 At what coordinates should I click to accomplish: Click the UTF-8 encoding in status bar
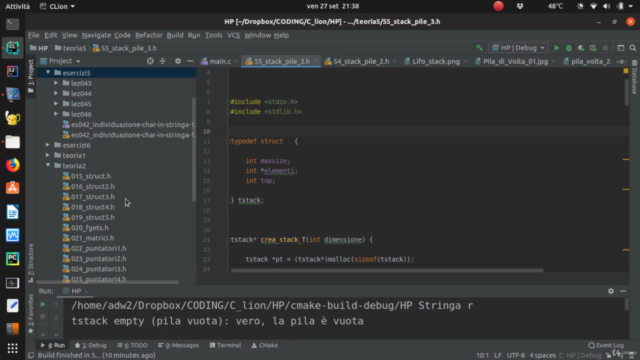click(516, 355)
